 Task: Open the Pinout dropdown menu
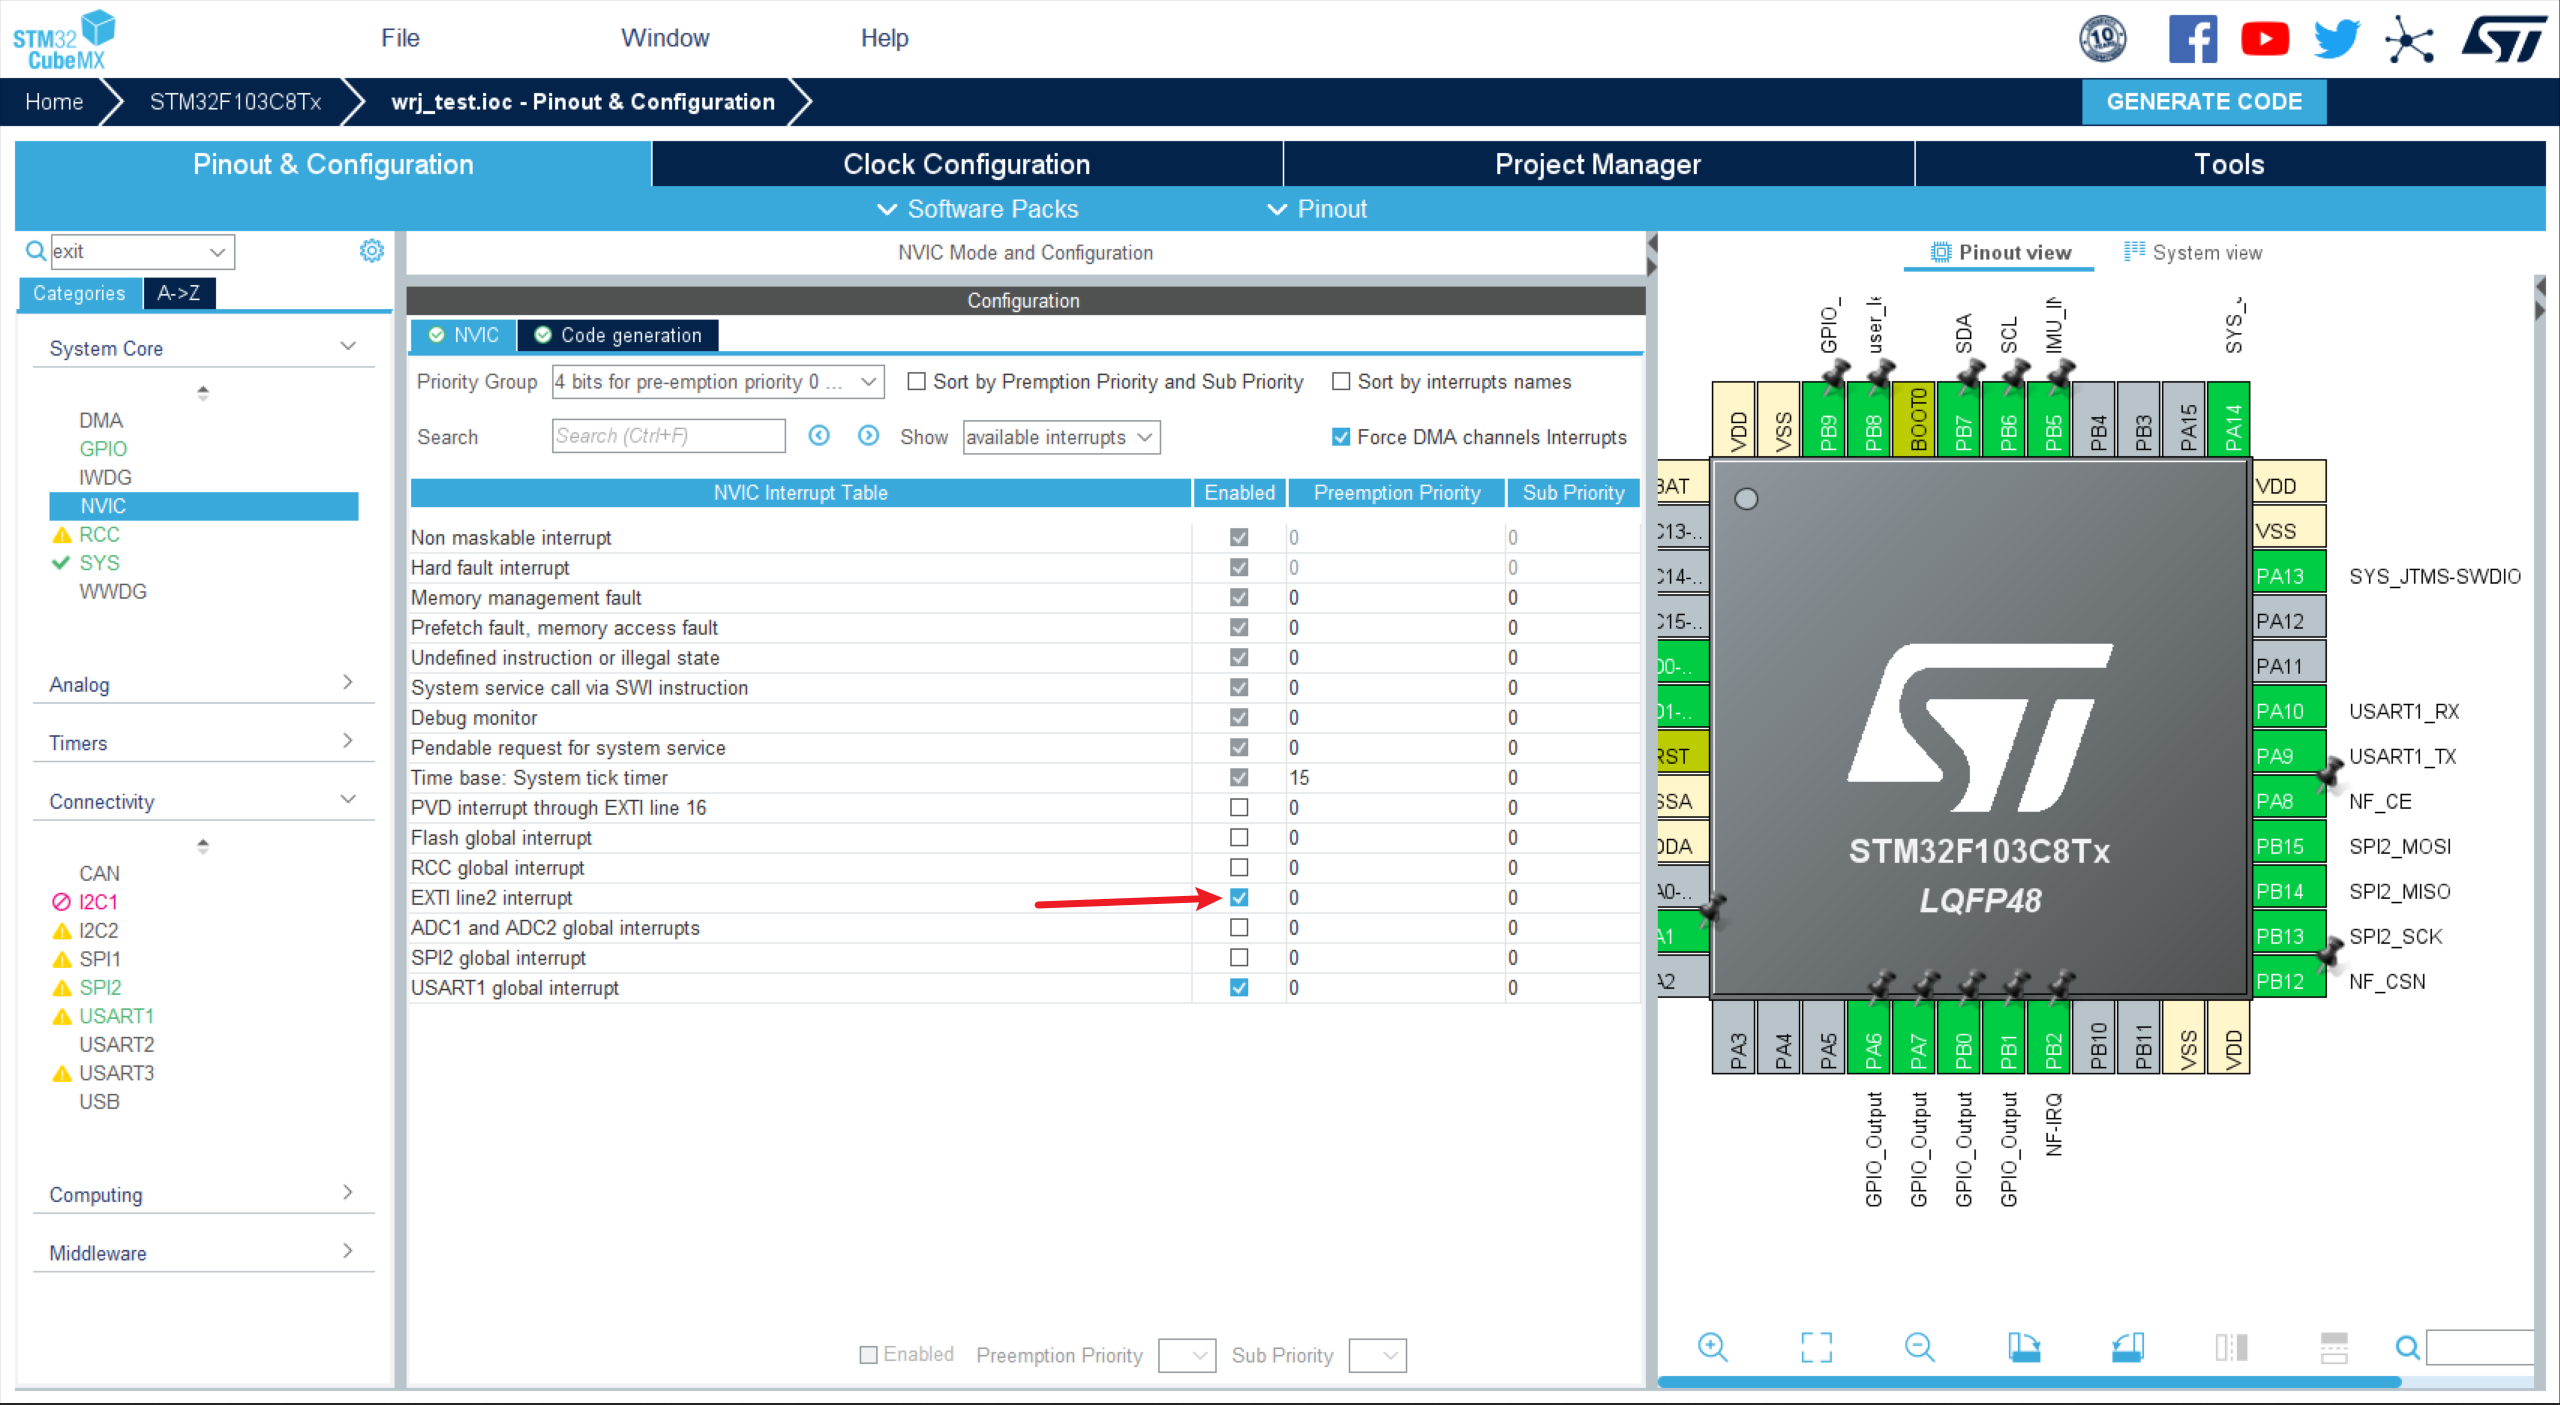1316,208
